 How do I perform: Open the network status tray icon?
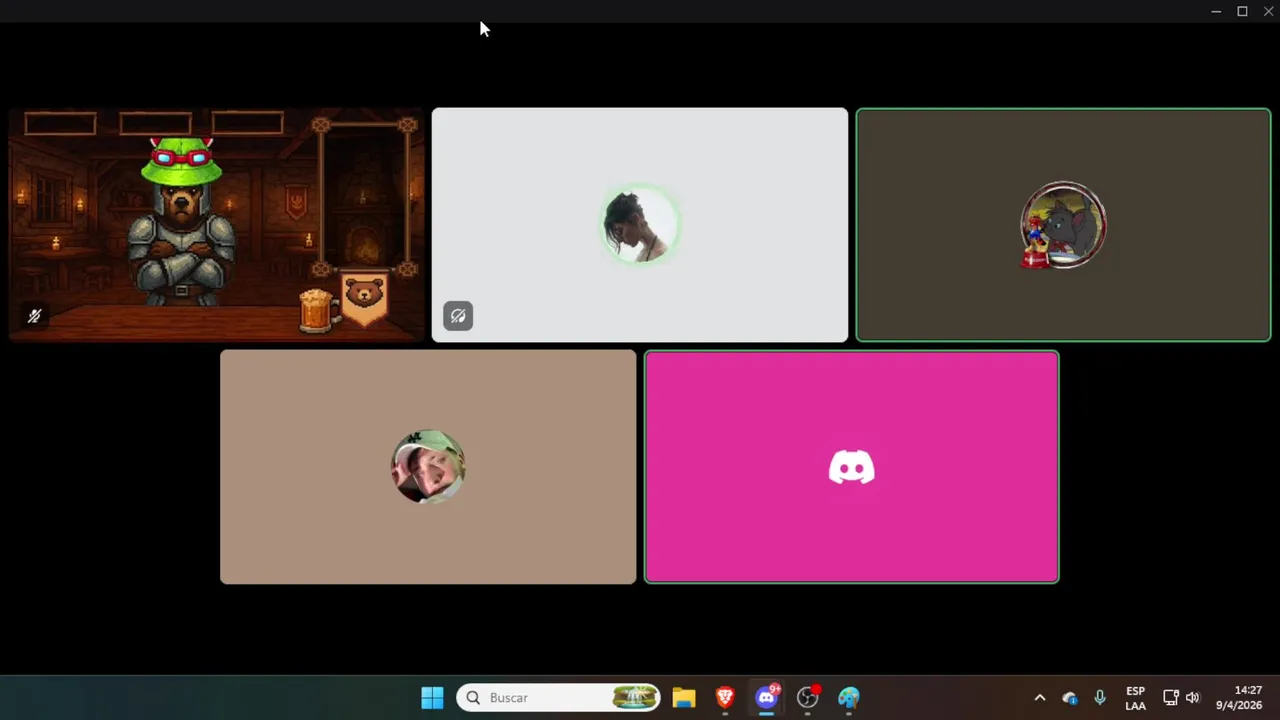1170,698
